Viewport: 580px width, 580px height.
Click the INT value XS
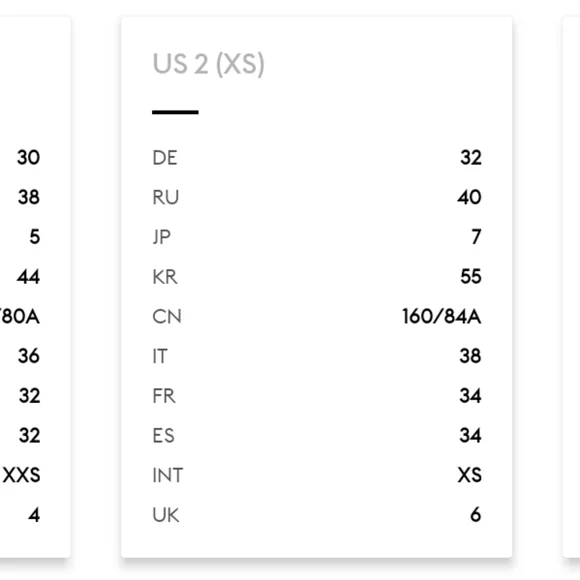(469, 475)
